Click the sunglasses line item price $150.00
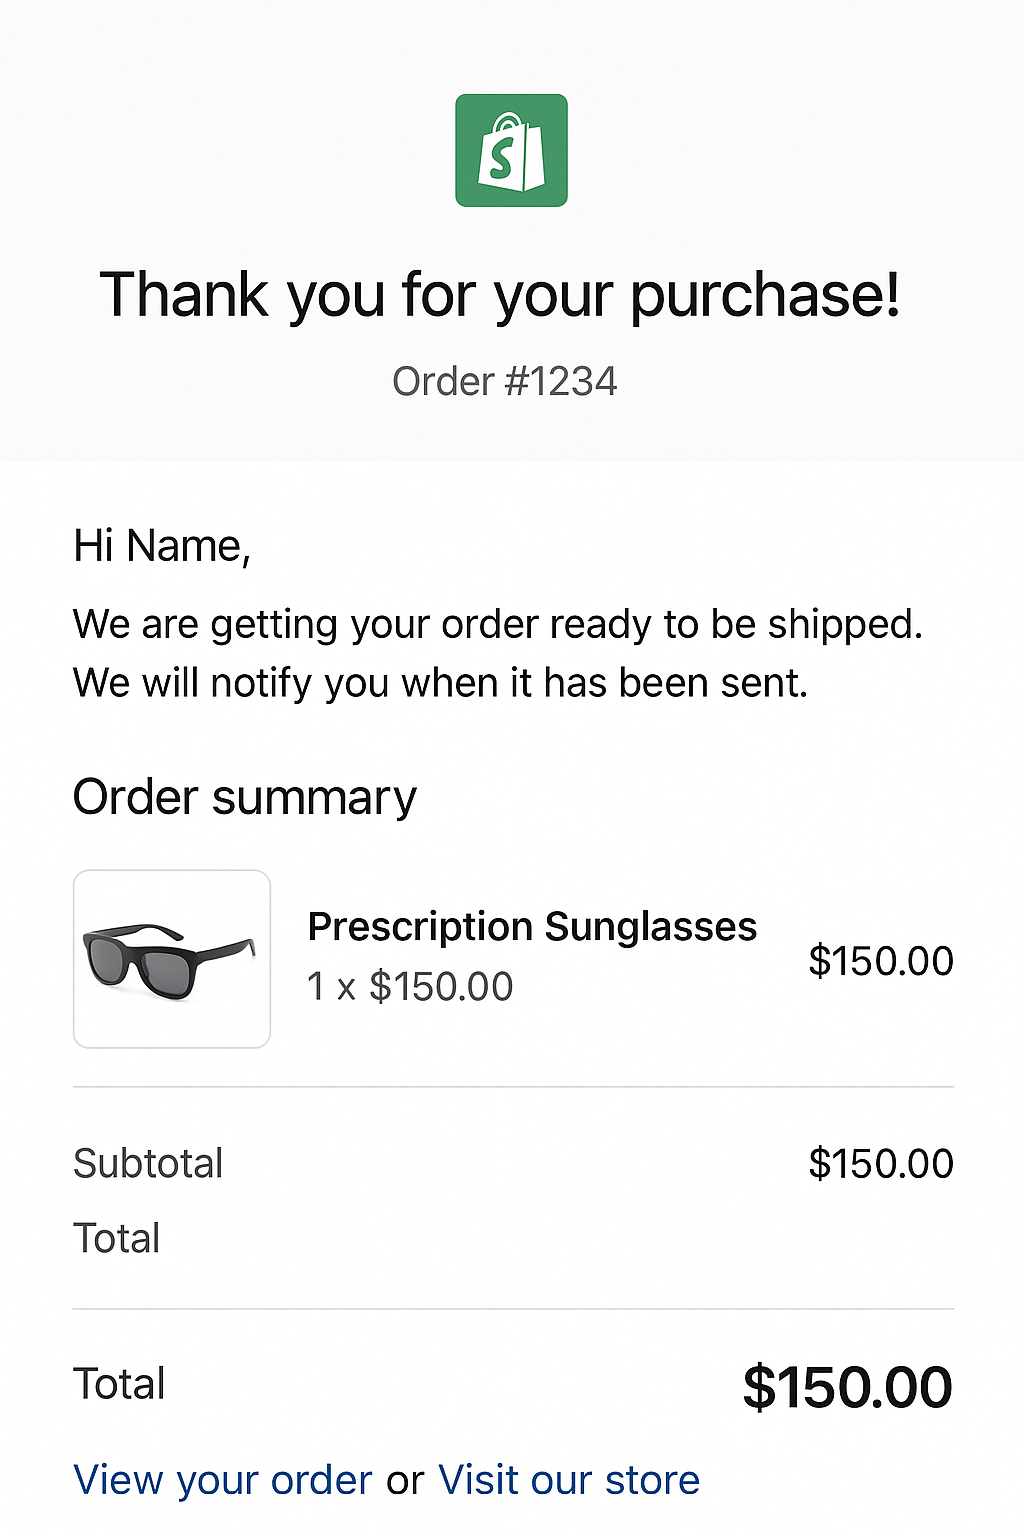The width and height of the screenshot is (1024, 1536). 881,961
